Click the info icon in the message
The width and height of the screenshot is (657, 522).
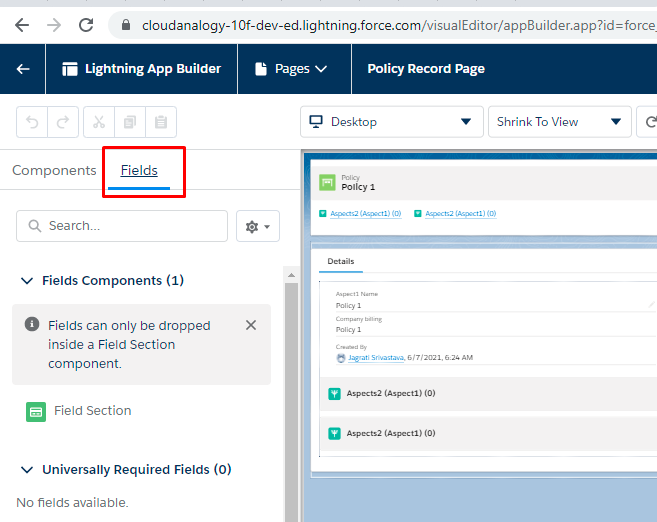point(32,324)
